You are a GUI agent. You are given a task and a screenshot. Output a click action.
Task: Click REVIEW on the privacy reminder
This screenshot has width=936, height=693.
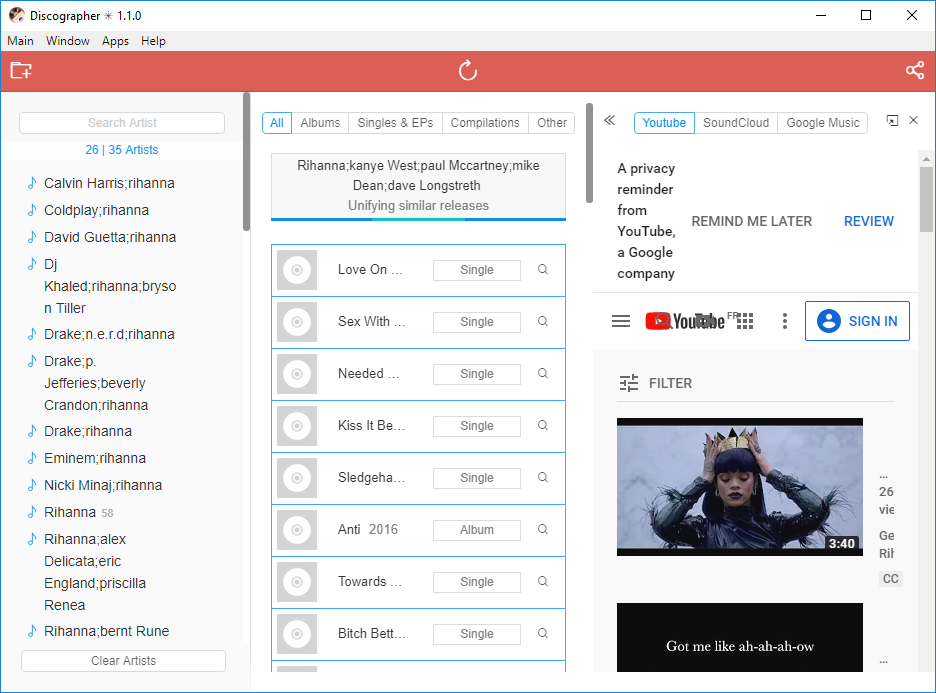pos(869,221)
